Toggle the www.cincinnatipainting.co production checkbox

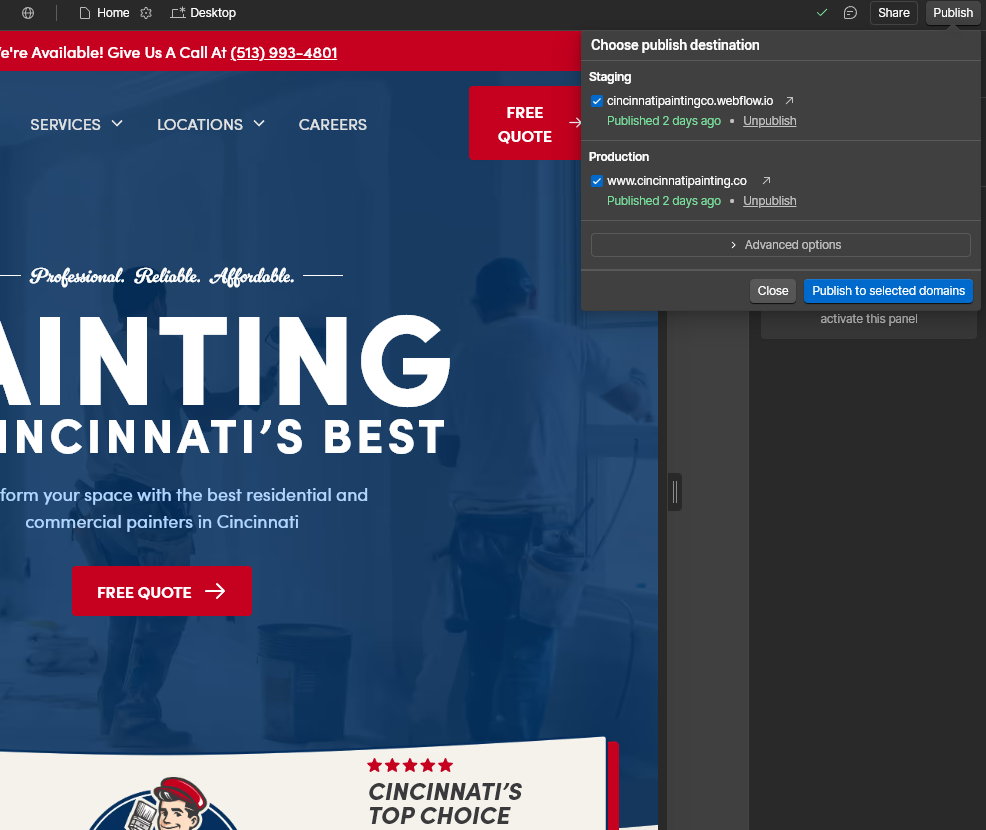tap(597, 181)
